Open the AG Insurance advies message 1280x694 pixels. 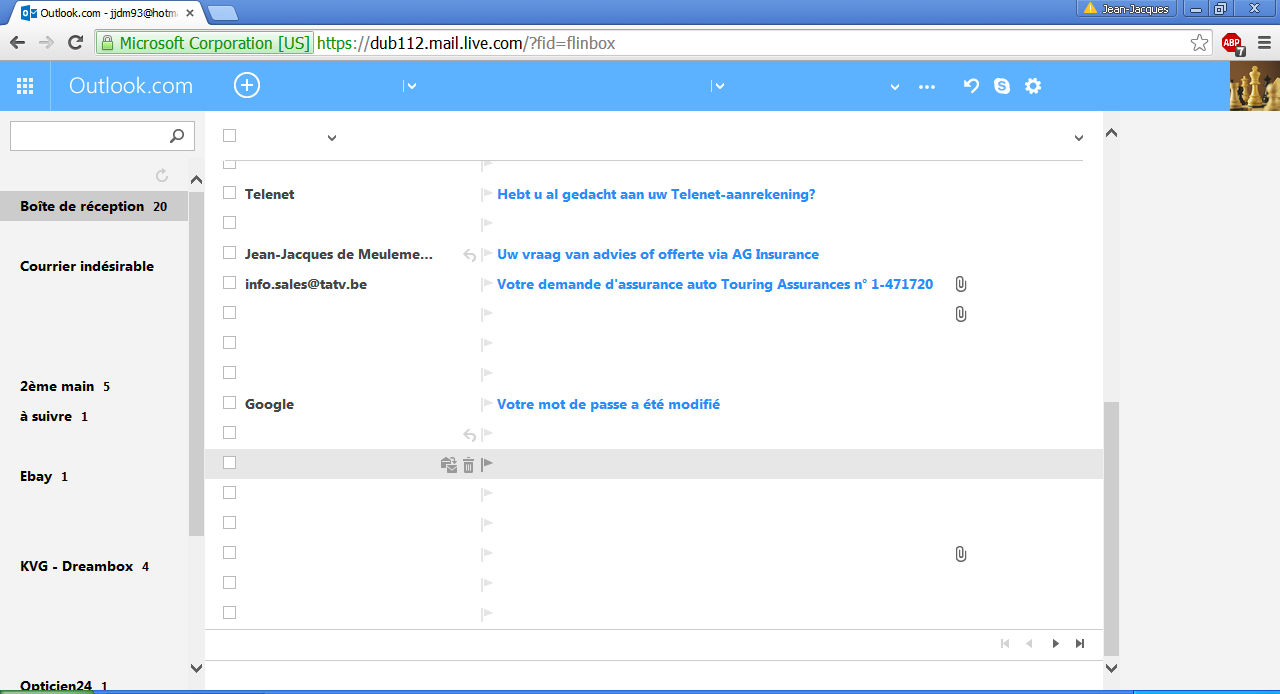click(x=658, y=254)
